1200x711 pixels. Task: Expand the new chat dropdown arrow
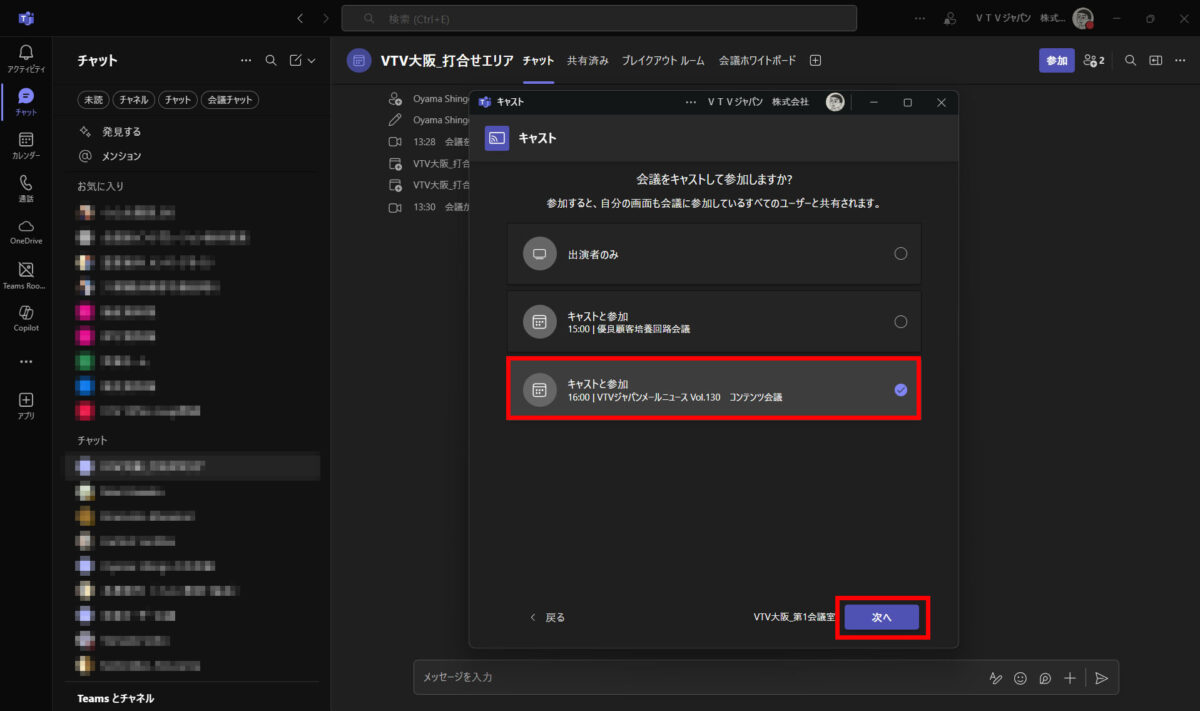312,61
